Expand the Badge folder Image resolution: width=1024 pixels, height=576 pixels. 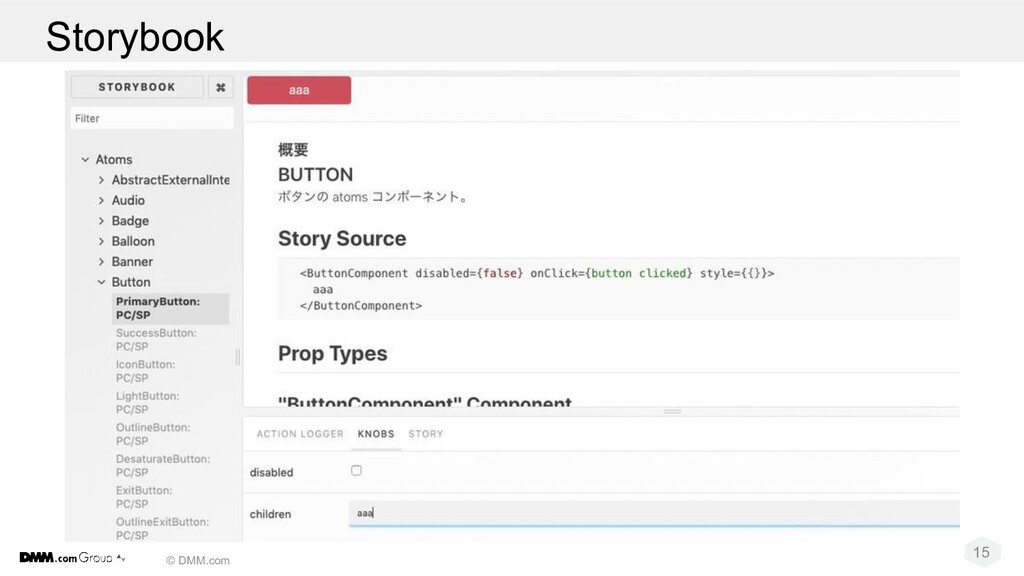[101, 221]
